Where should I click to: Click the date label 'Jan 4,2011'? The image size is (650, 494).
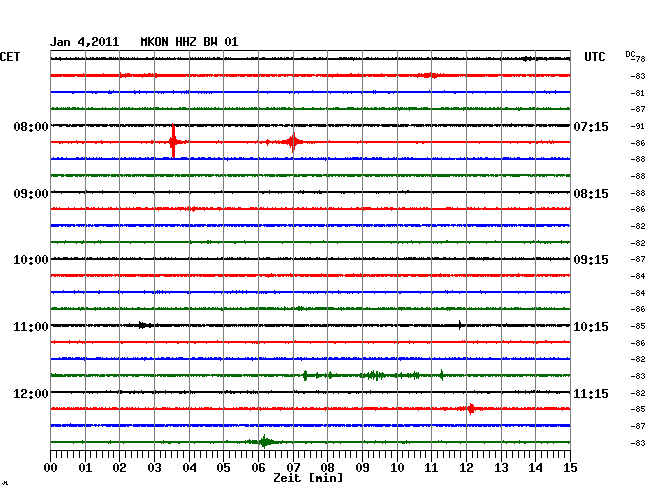[85, 42]
